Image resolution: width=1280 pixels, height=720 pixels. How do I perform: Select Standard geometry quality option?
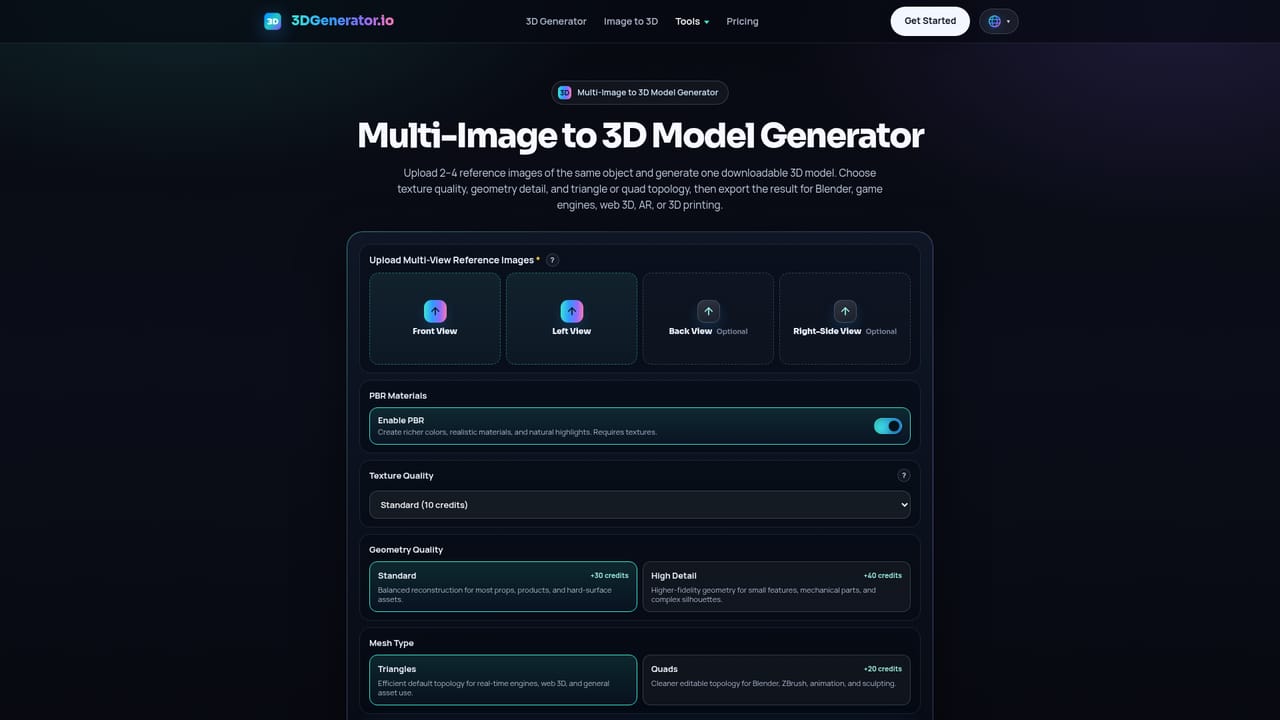tap(503, 587)
